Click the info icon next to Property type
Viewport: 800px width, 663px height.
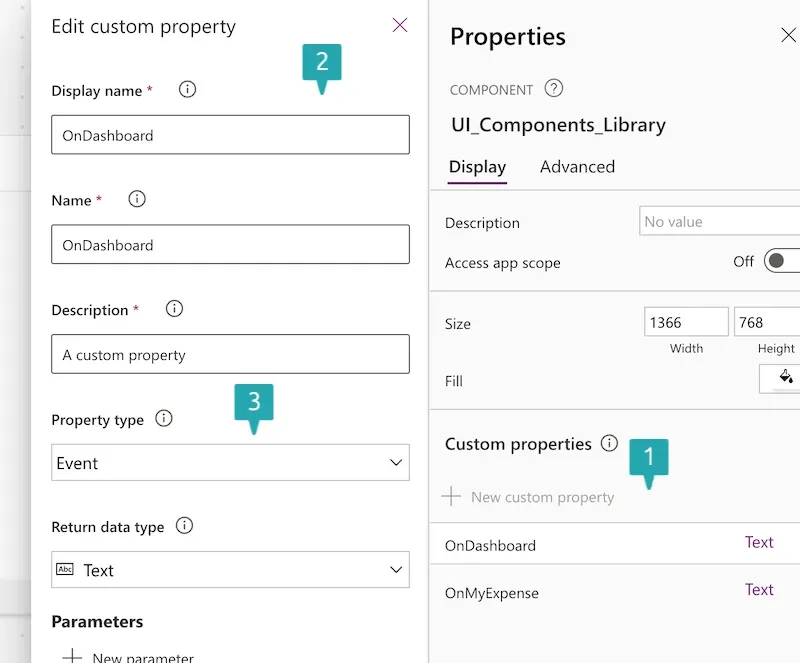click(164, 419)
